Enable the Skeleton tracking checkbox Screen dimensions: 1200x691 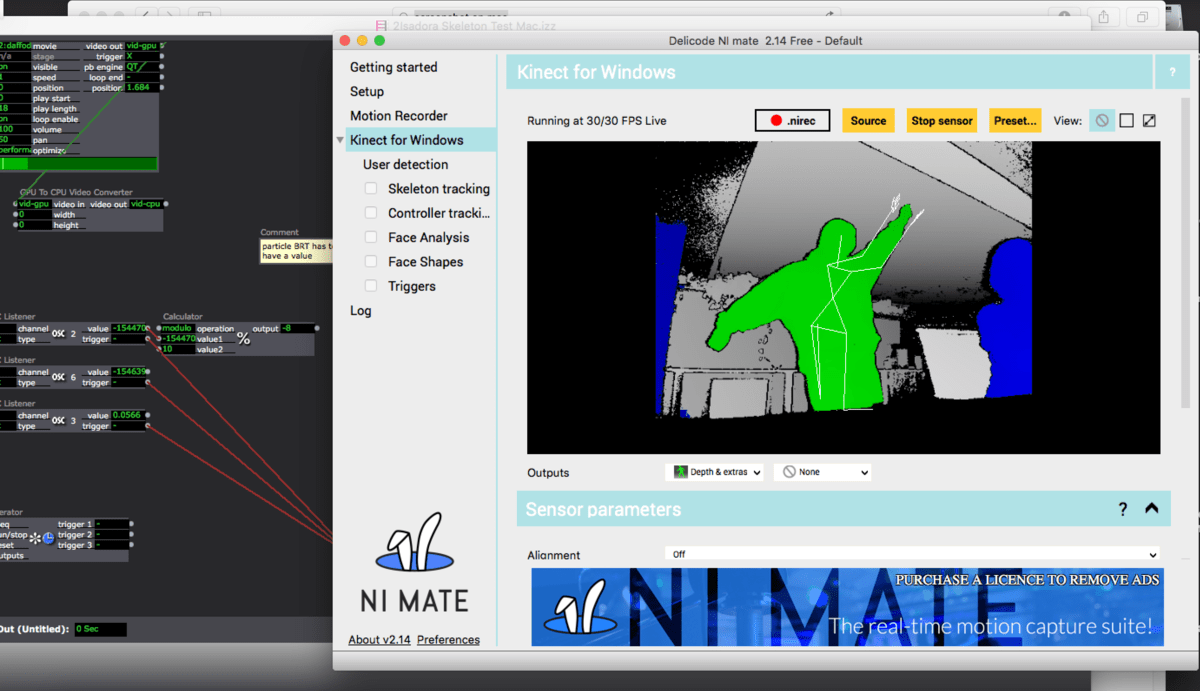click(371, 189)
